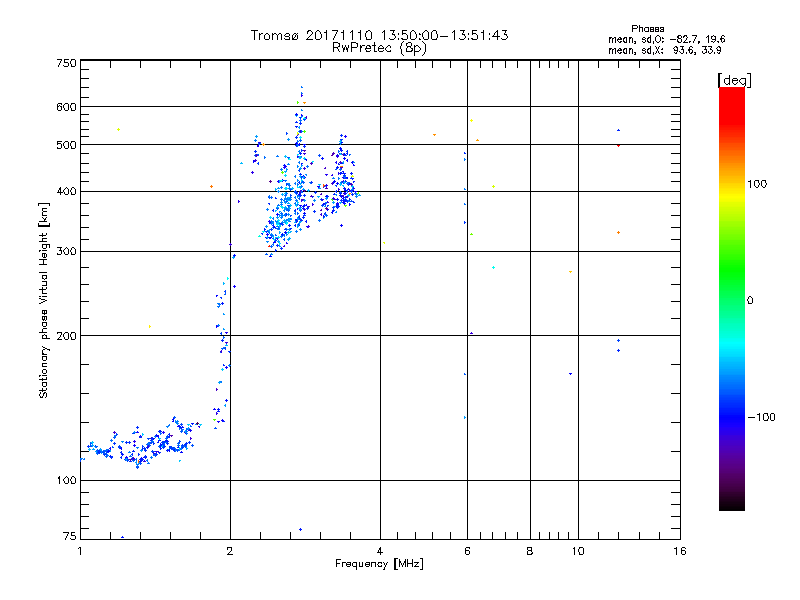Click the y-axis label '100'

pyautogui.click(x=66, y=481)
